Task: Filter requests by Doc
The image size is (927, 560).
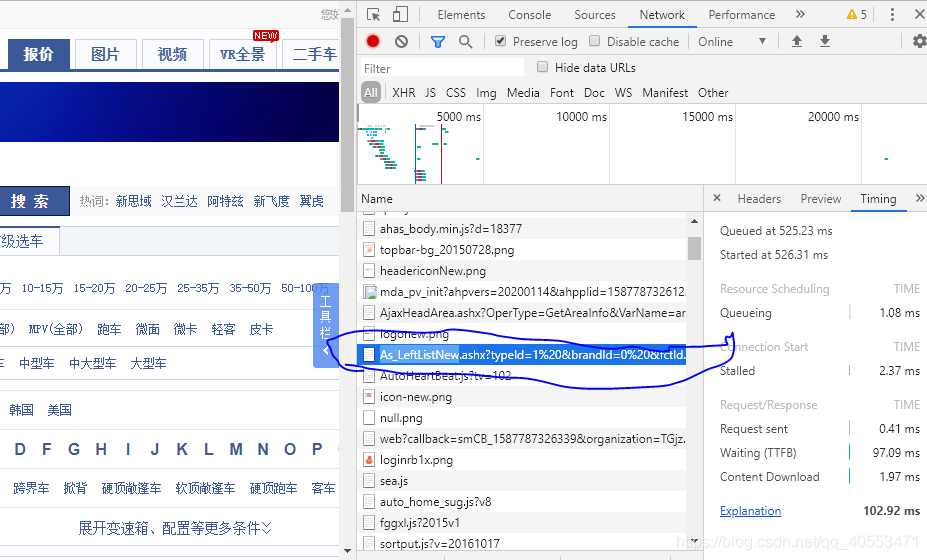Action: pos(594,93)
